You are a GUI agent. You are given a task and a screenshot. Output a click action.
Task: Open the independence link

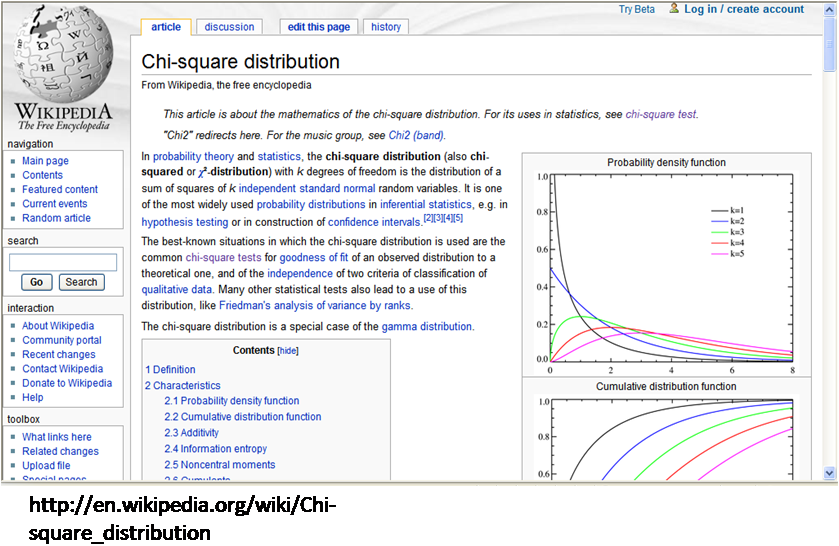tap(300, 274)
